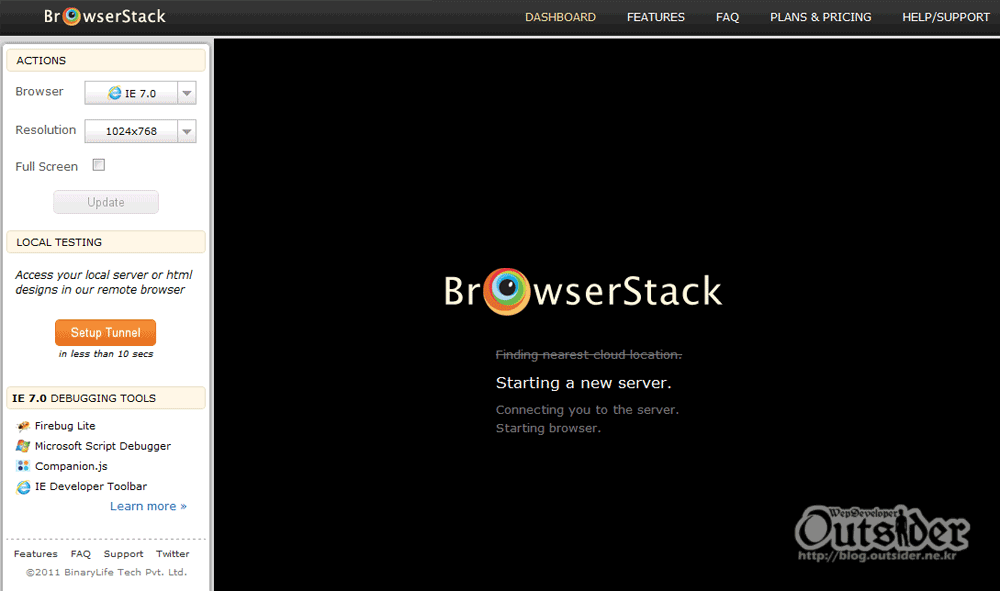This screenshot has height=591, width=1000.
Task: Click the IE Developer Toolbar icon
Action: click(24, 487)
